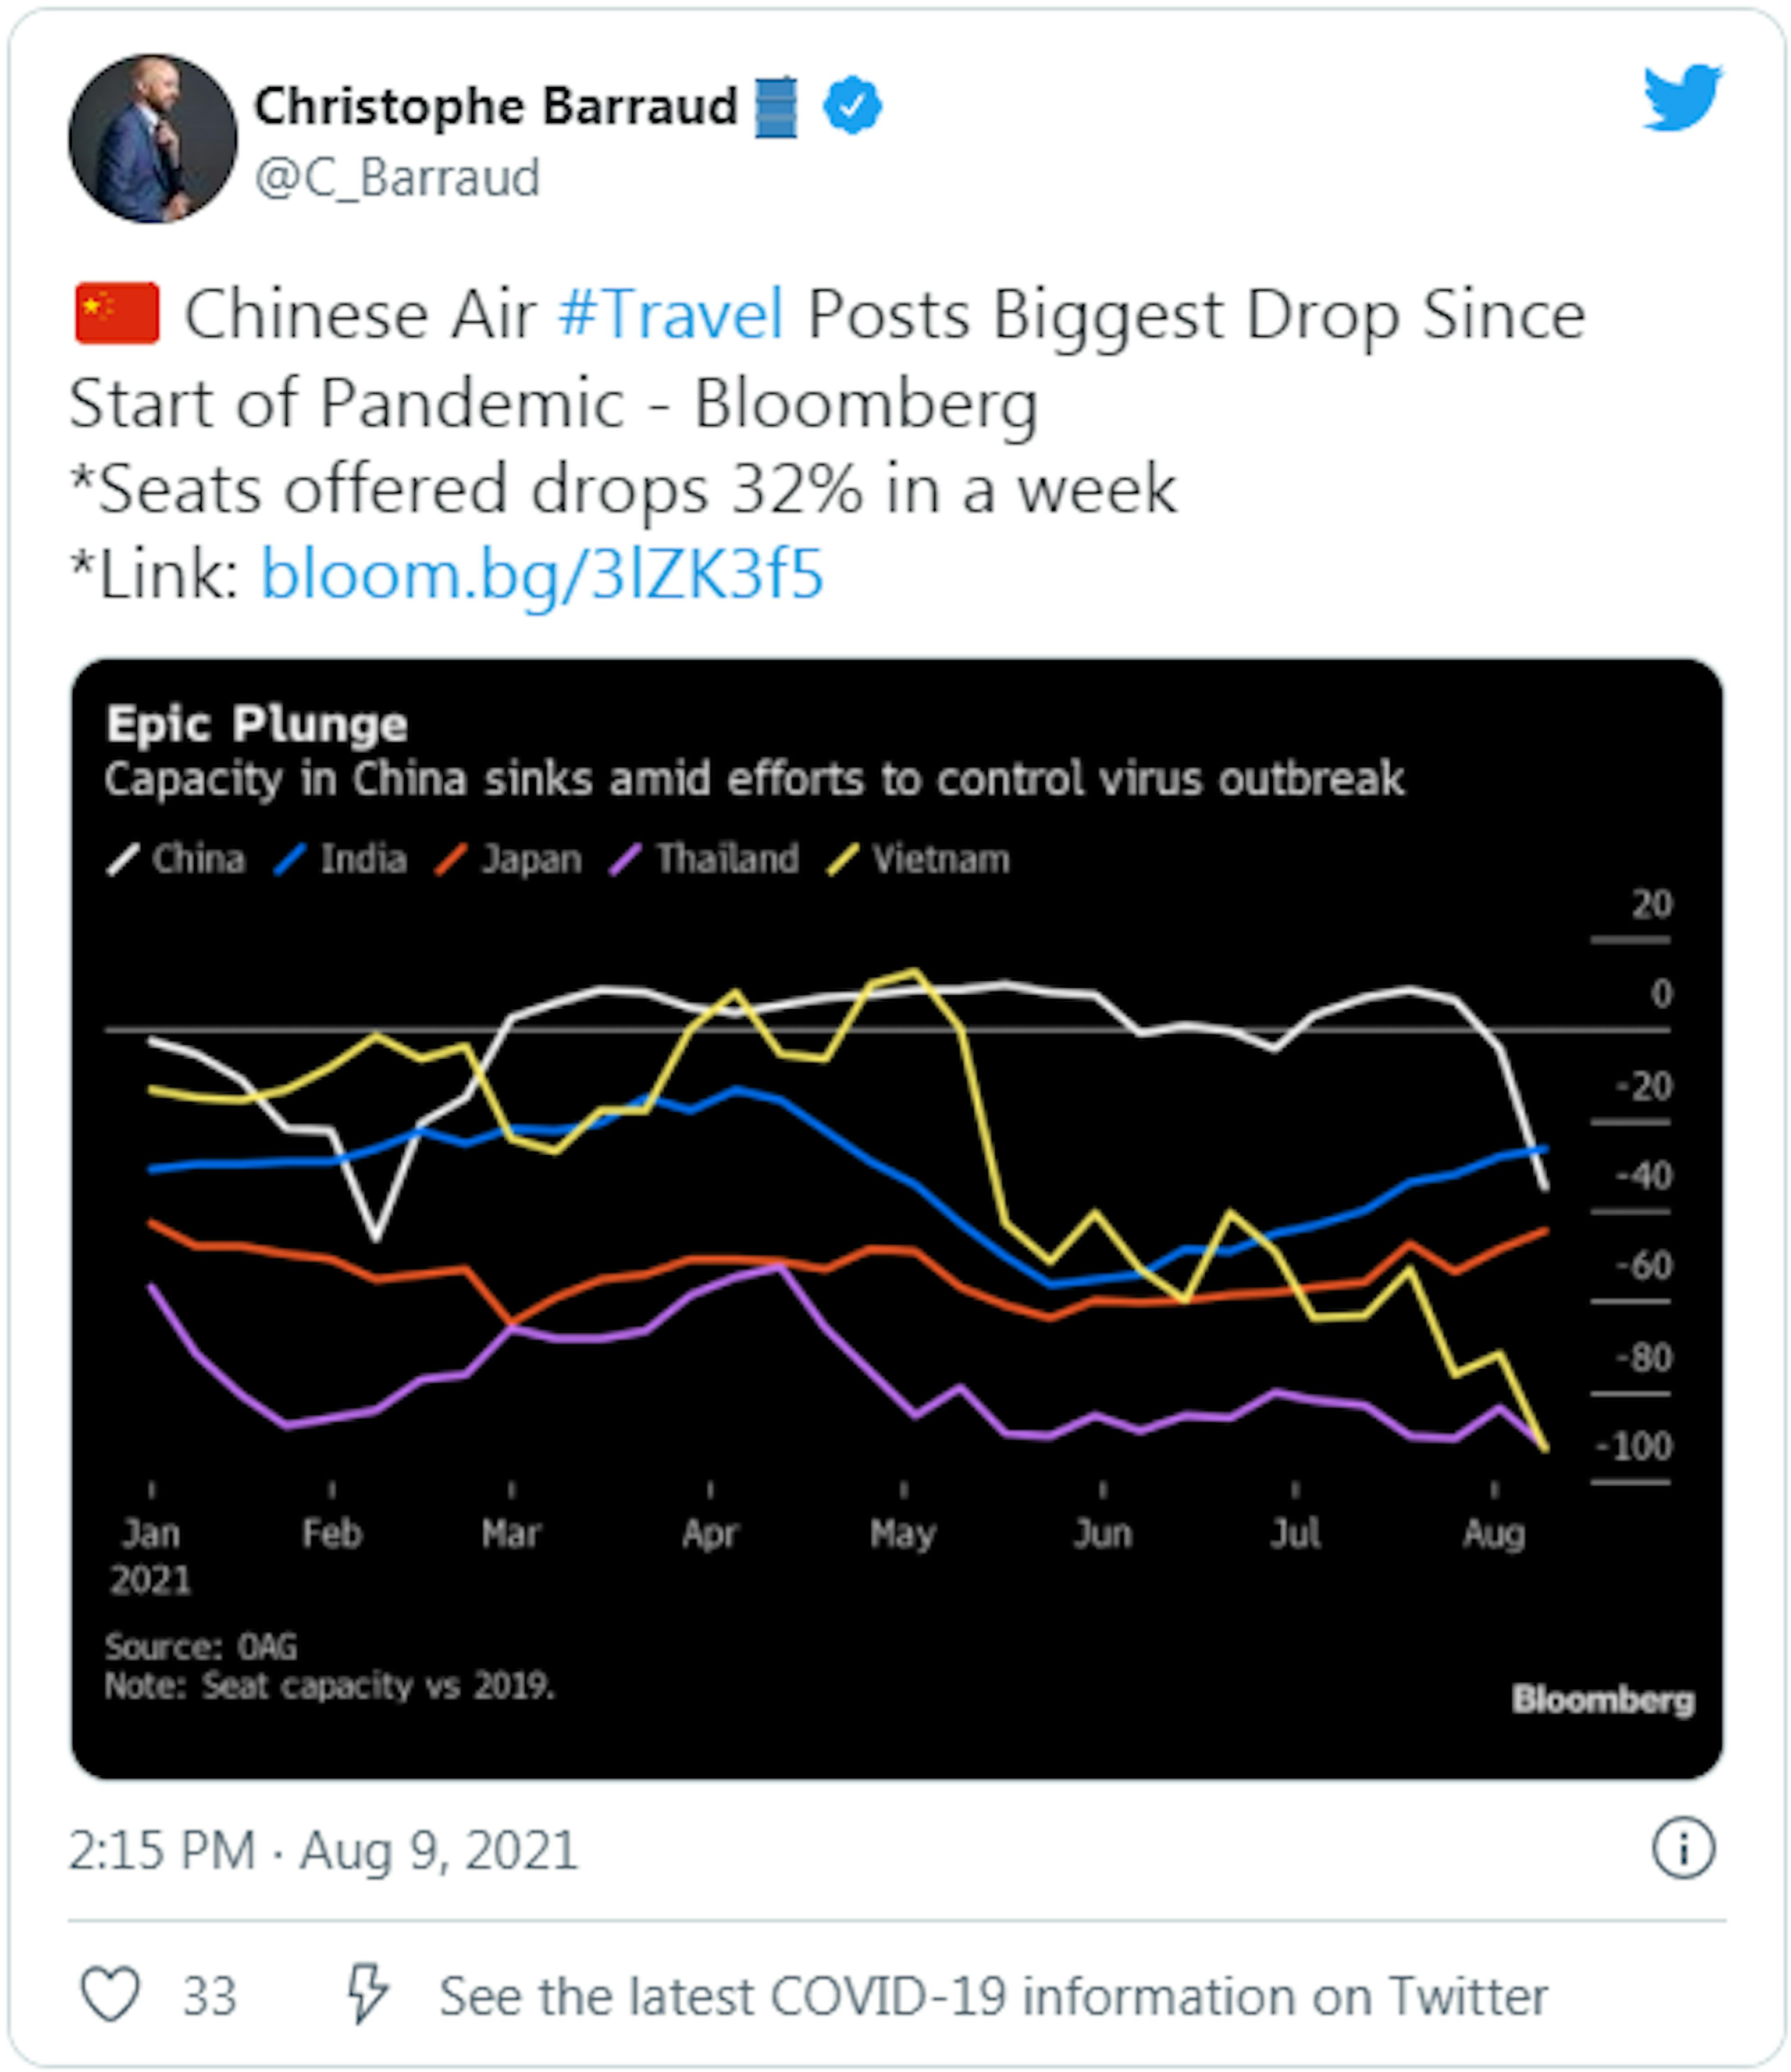Click the blue verified badge
Screen dimensions: 1791x2072
851,106
